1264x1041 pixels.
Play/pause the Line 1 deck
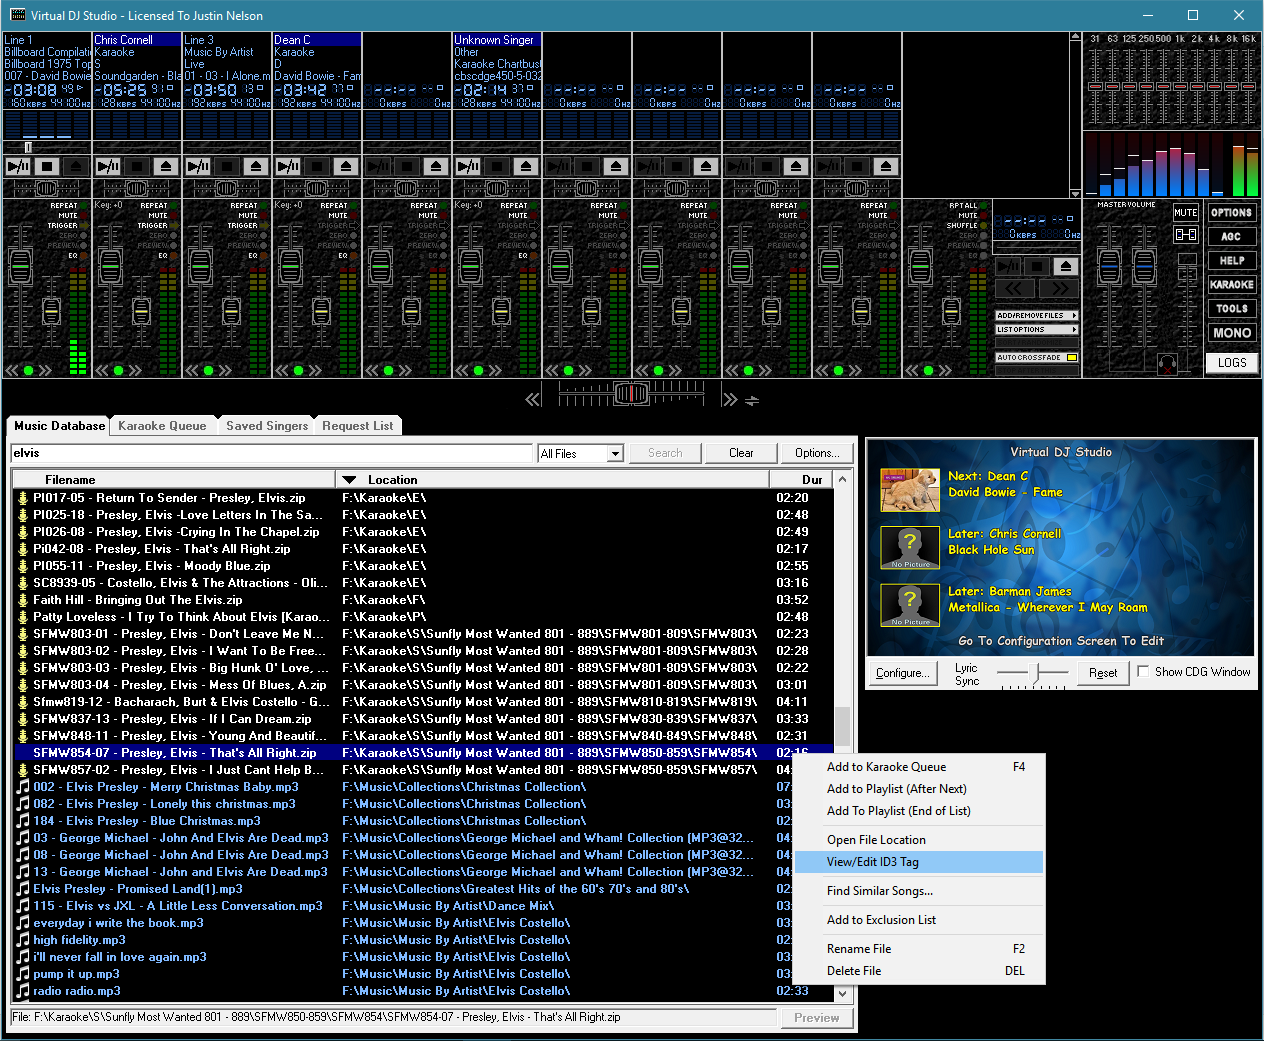pyautogui.click(x=19, y=166)
